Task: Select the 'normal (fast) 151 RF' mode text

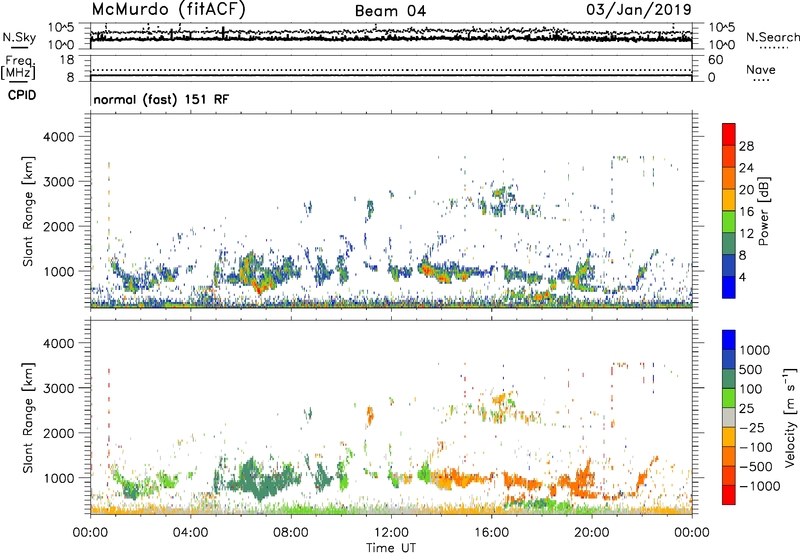Action: 161,99
